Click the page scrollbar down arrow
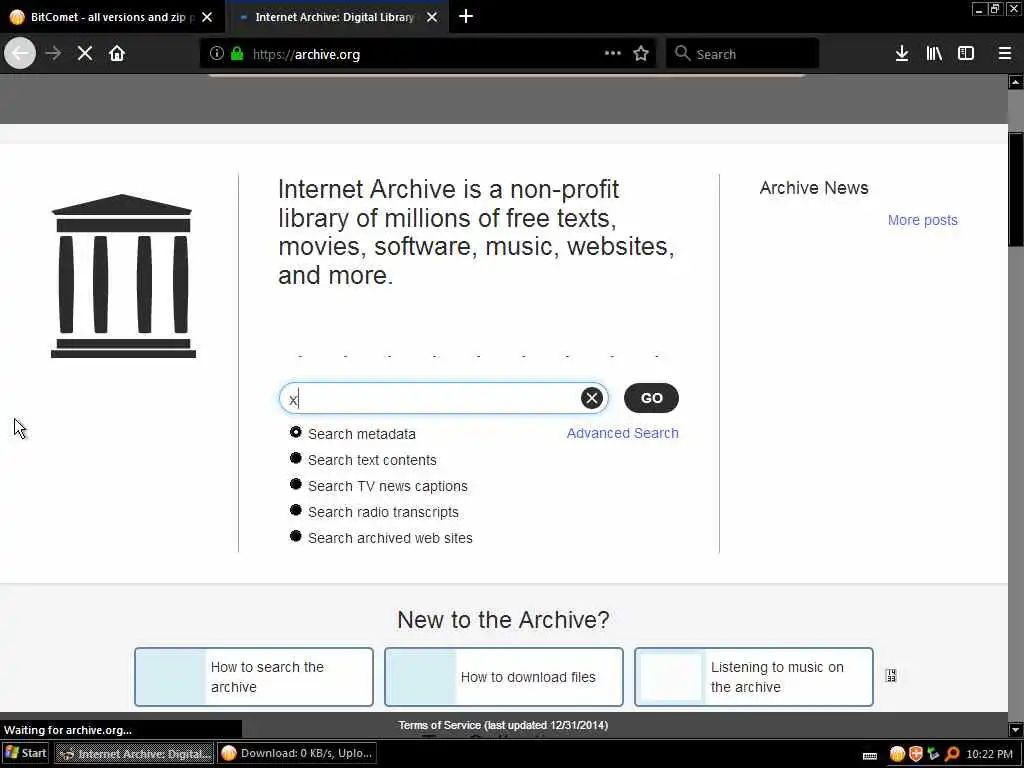The width and height of the screenshot is (1024, 768). point(1016,729)
